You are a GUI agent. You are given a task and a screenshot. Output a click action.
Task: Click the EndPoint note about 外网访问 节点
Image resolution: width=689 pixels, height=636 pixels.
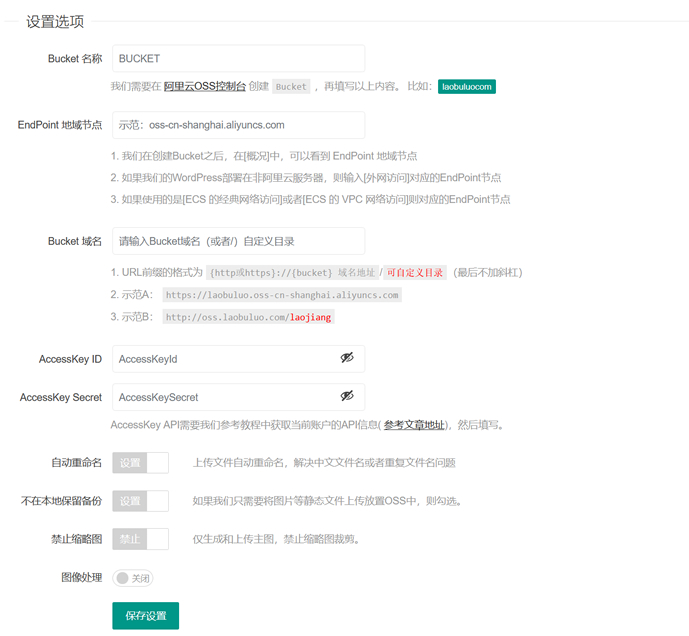point(306,178)
